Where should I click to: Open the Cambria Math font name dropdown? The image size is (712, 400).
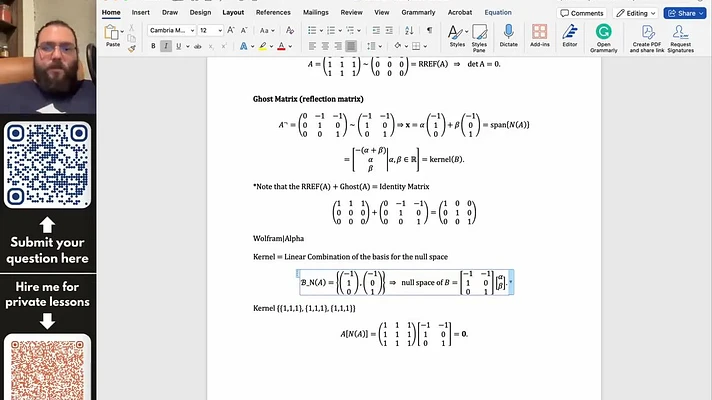(x=192, y=30)
